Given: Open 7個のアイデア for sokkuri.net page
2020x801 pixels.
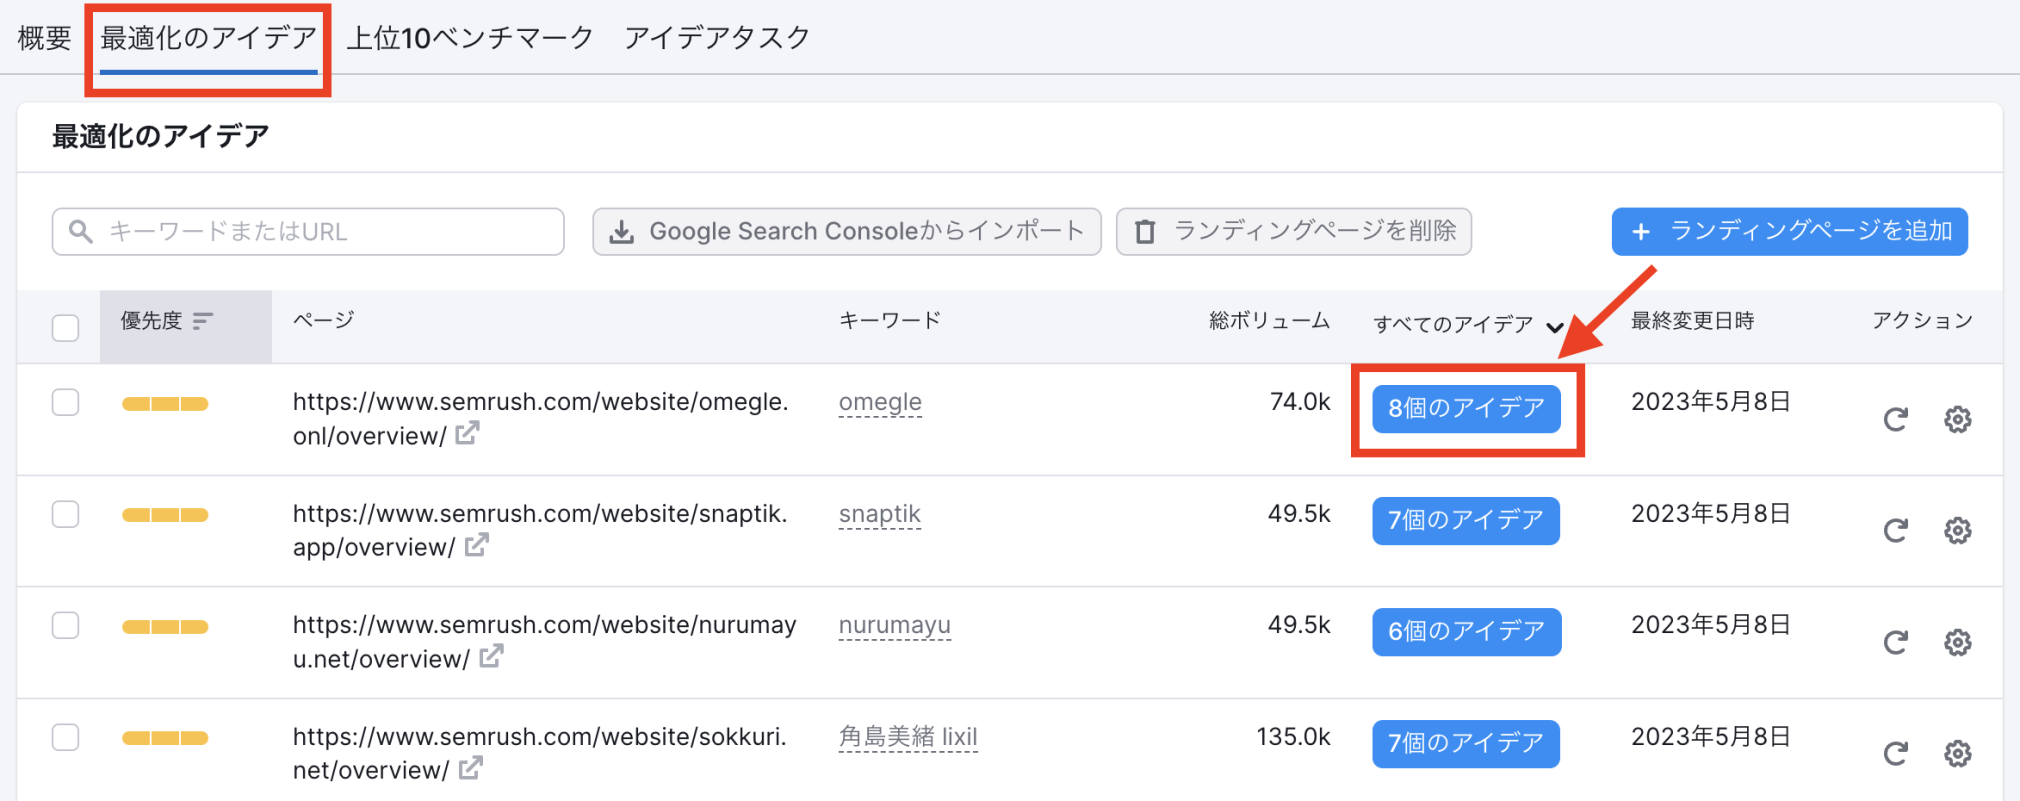Looking at the screenshot, I should coord(1466,744).
